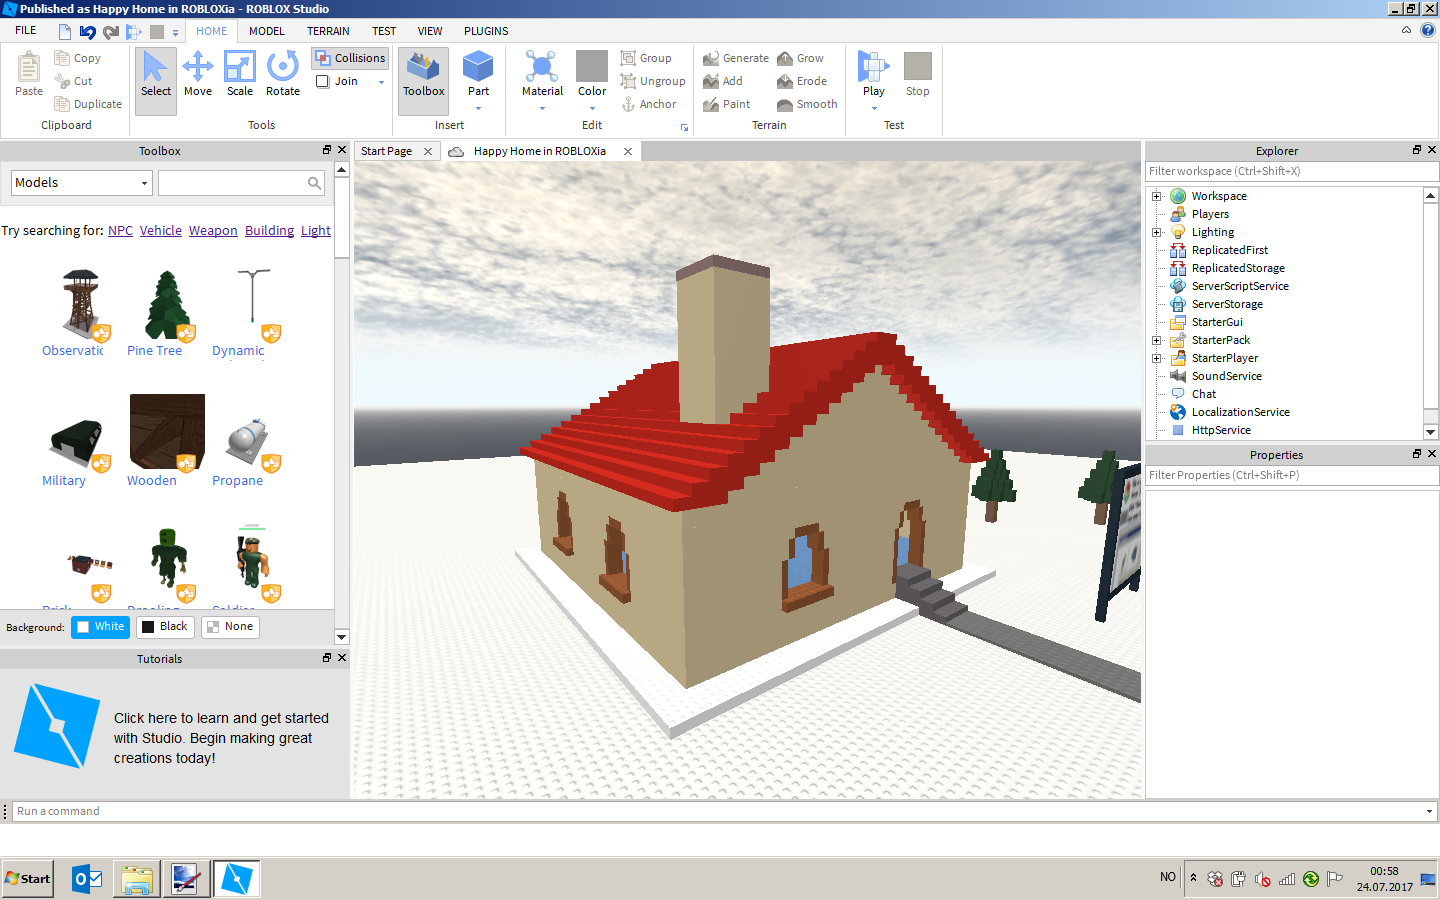Click the search magnifier in Toolbox
The width and height of the screenshot is (1440, 900).
(x=314, y=183)
